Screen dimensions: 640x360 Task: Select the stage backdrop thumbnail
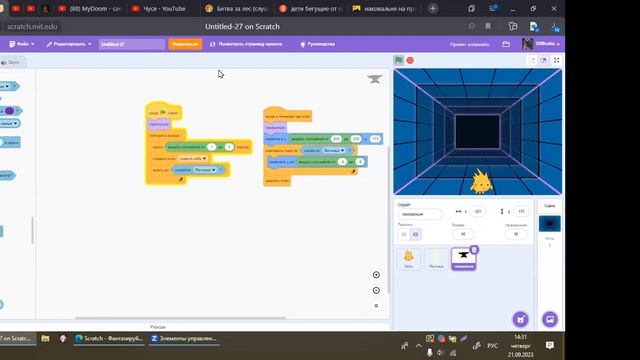[x=550, y=224]
